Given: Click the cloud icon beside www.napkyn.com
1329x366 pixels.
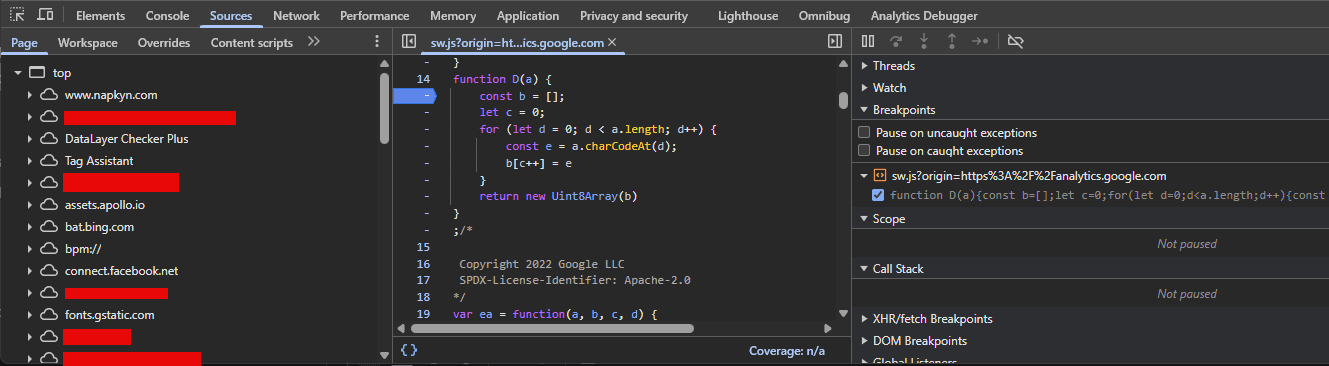Looking at the screenshot, I should (49, 95).
